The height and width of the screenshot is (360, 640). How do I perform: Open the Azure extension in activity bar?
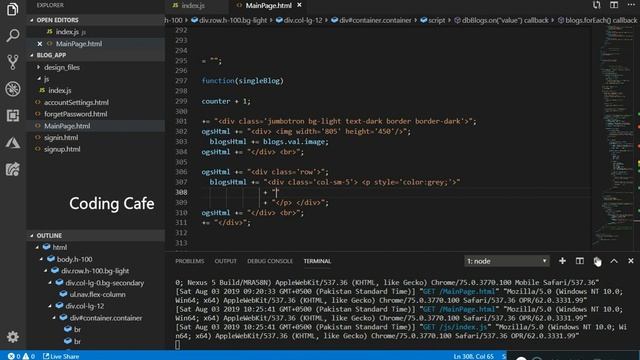pyautogui.click(x=12, y=142)
